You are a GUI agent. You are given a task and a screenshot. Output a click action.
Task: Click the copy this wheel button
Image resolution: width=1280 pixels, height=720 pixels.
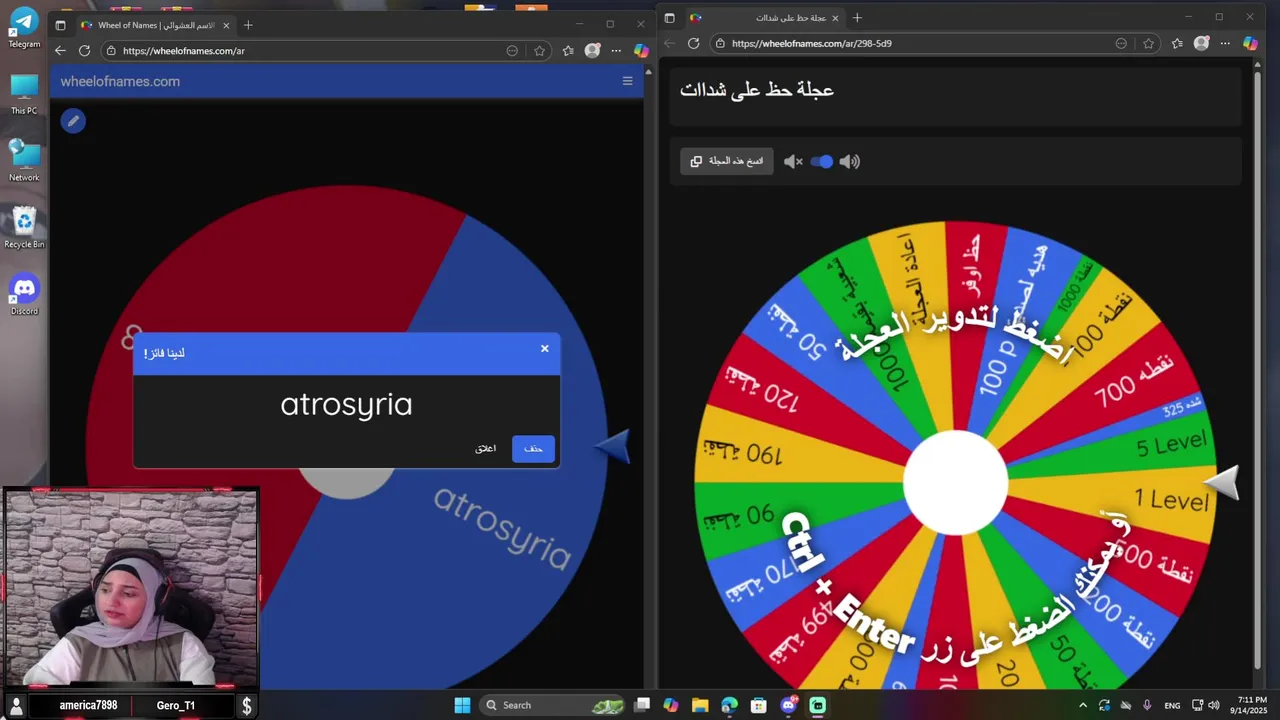tap(727, 161)
